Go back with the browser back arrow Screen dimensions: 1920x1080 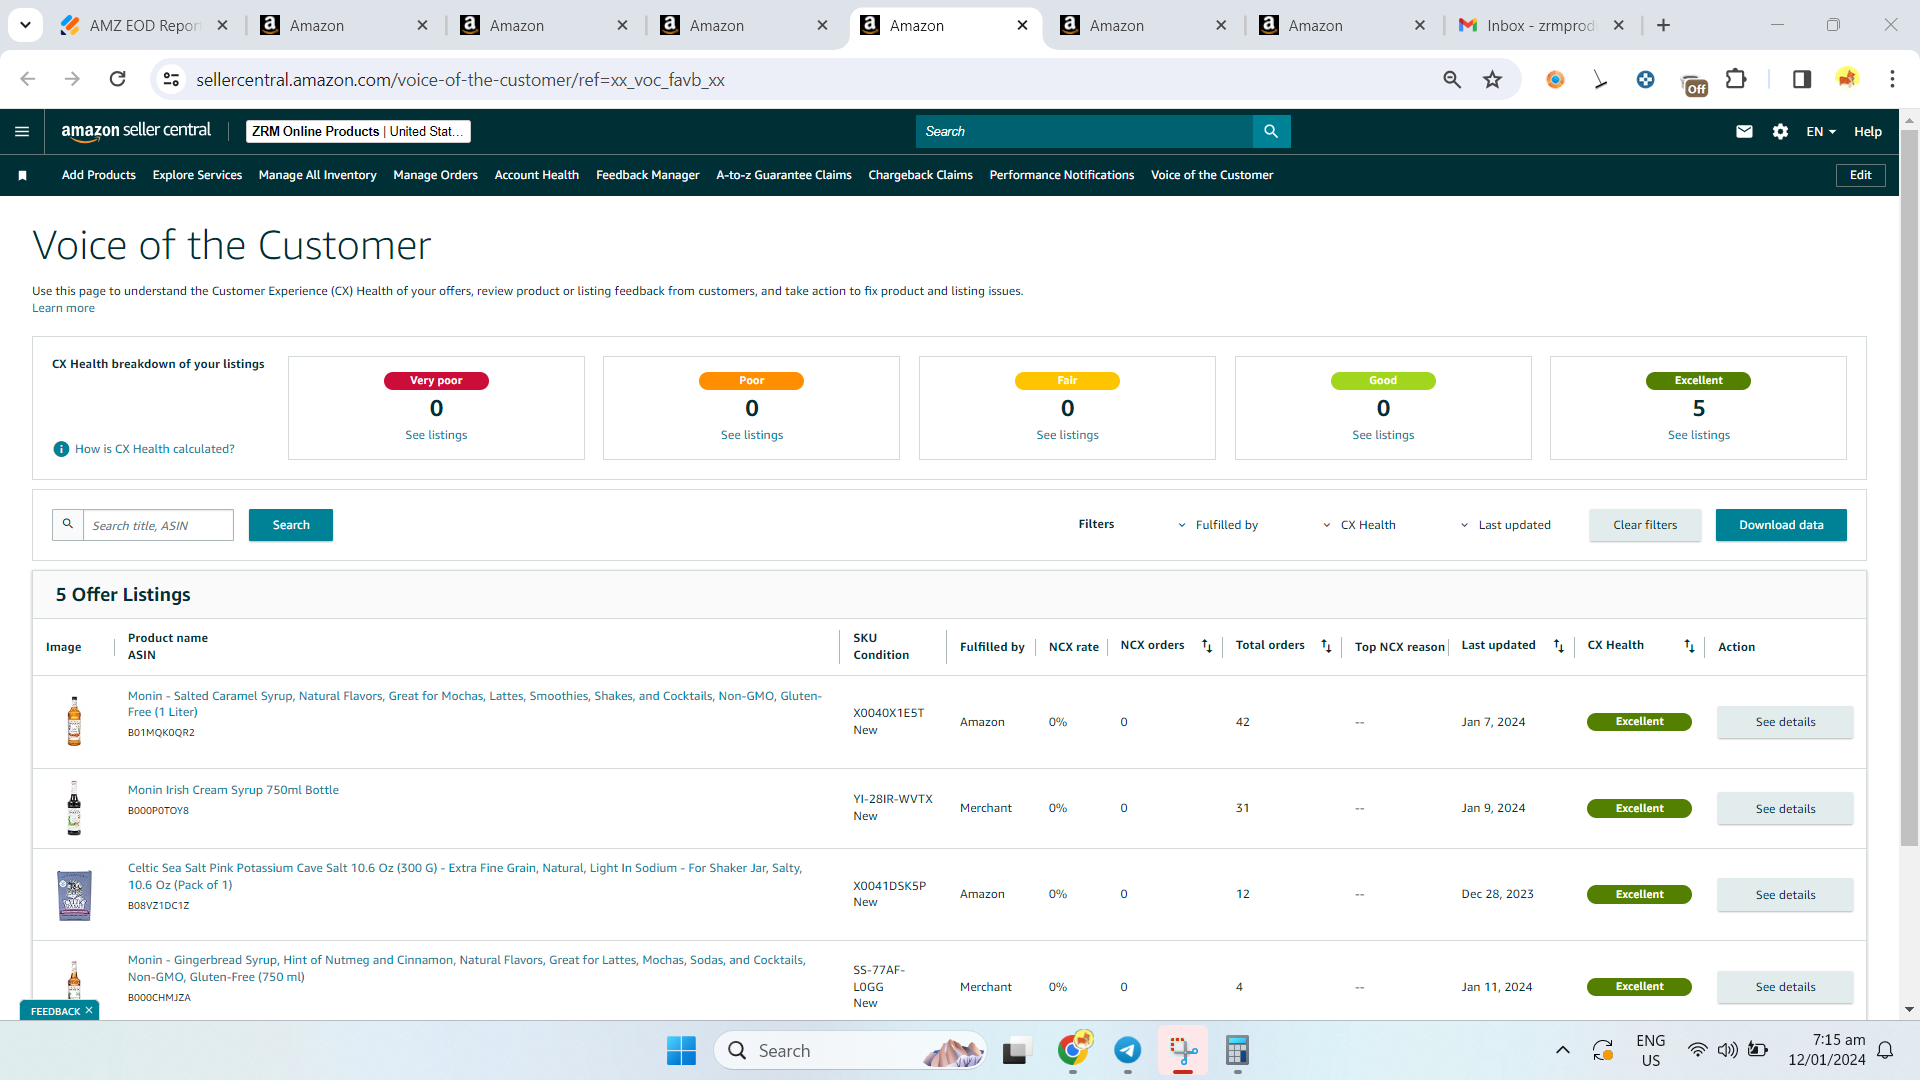[x=28, y=79]
